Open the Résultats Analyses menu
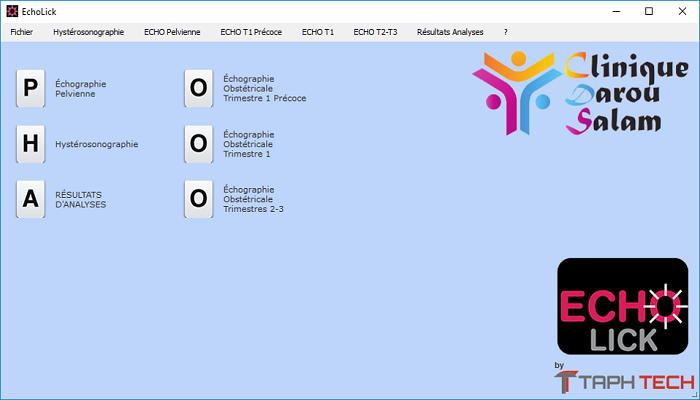 (x=450, y=32)
